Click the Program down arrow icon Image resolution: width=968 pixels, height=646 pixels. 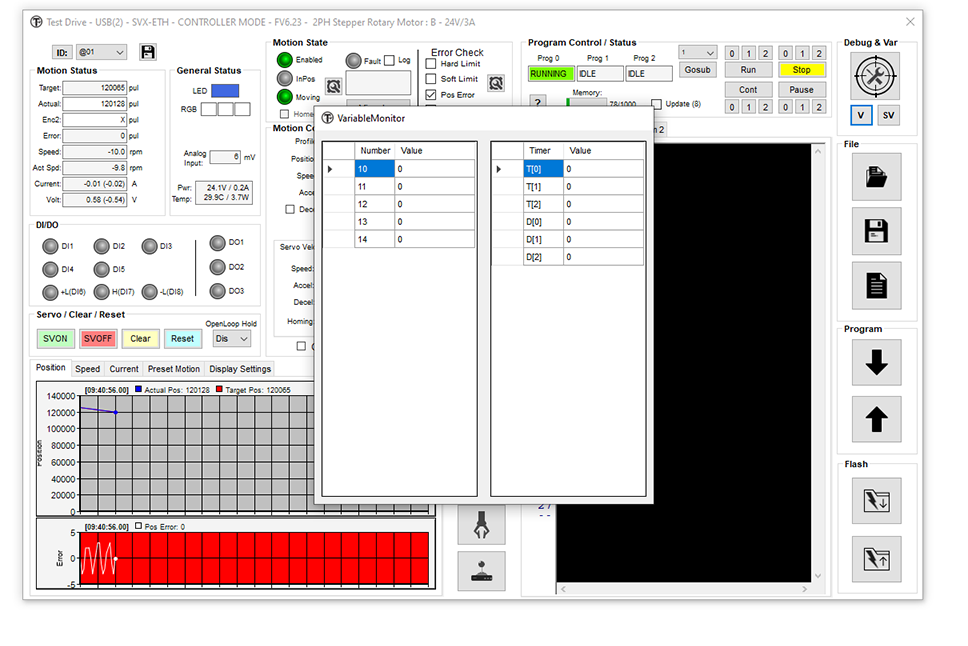click(876, 363)
